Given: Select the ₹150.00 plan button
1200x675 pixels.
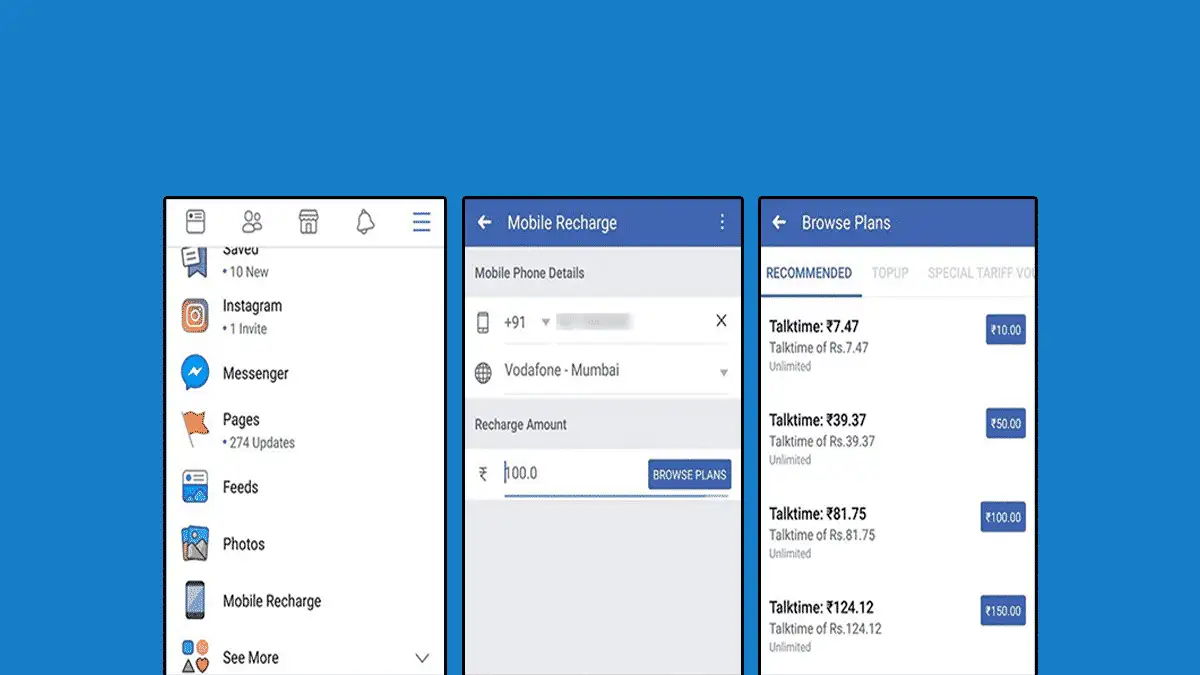Looking at the screenshot, I should [x=1003, y=611].
